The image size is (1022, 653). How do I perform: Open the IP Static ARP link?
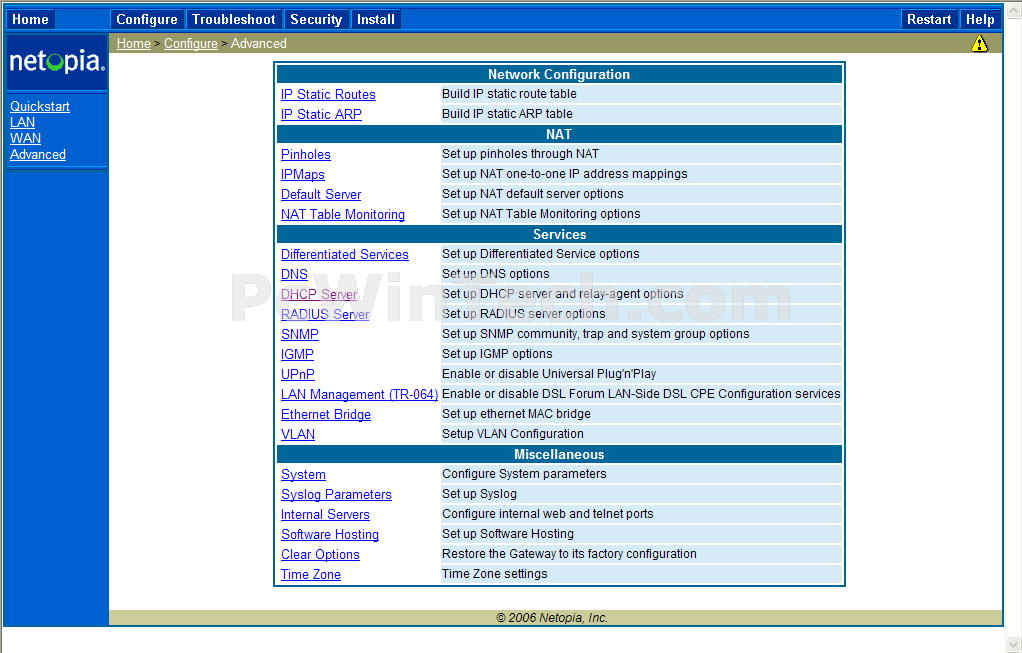point(321,114)
